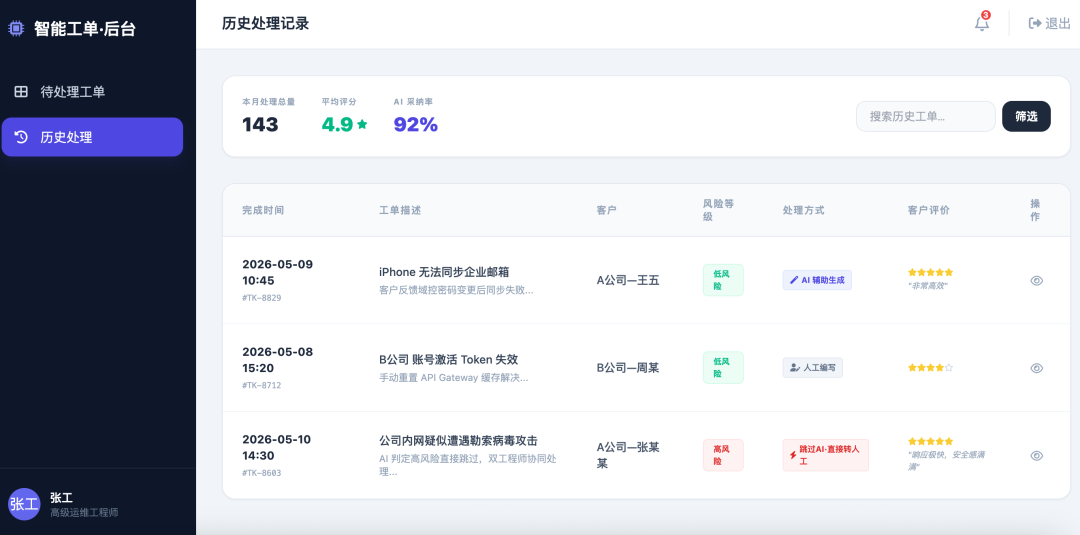Click iPhone 无法同步企业邮箱 title
Image resolution: width=1080 pixels, height=535 pixels.
[x=444, y=272]
